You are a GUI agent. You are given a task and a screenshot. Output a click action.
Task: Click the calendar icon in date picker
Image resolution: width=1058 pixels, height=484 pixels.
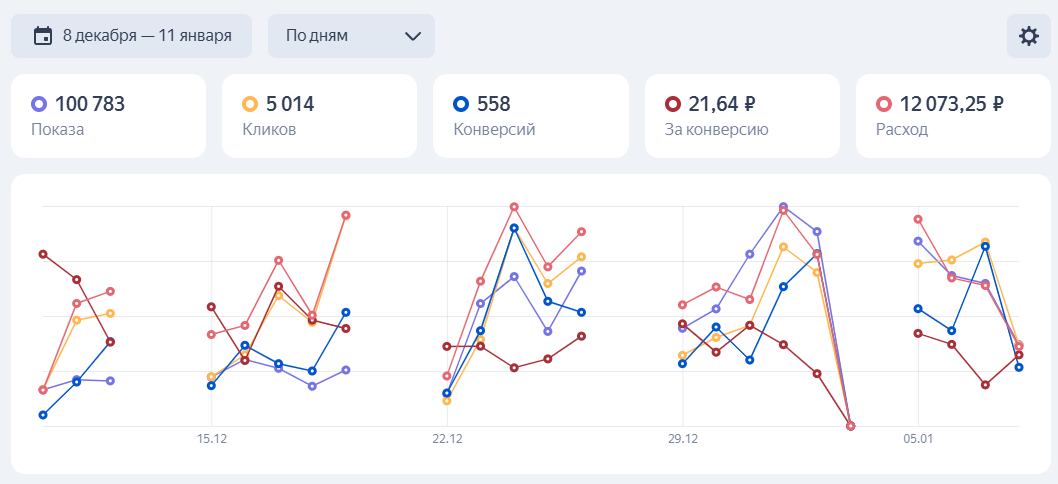(43, 36)
